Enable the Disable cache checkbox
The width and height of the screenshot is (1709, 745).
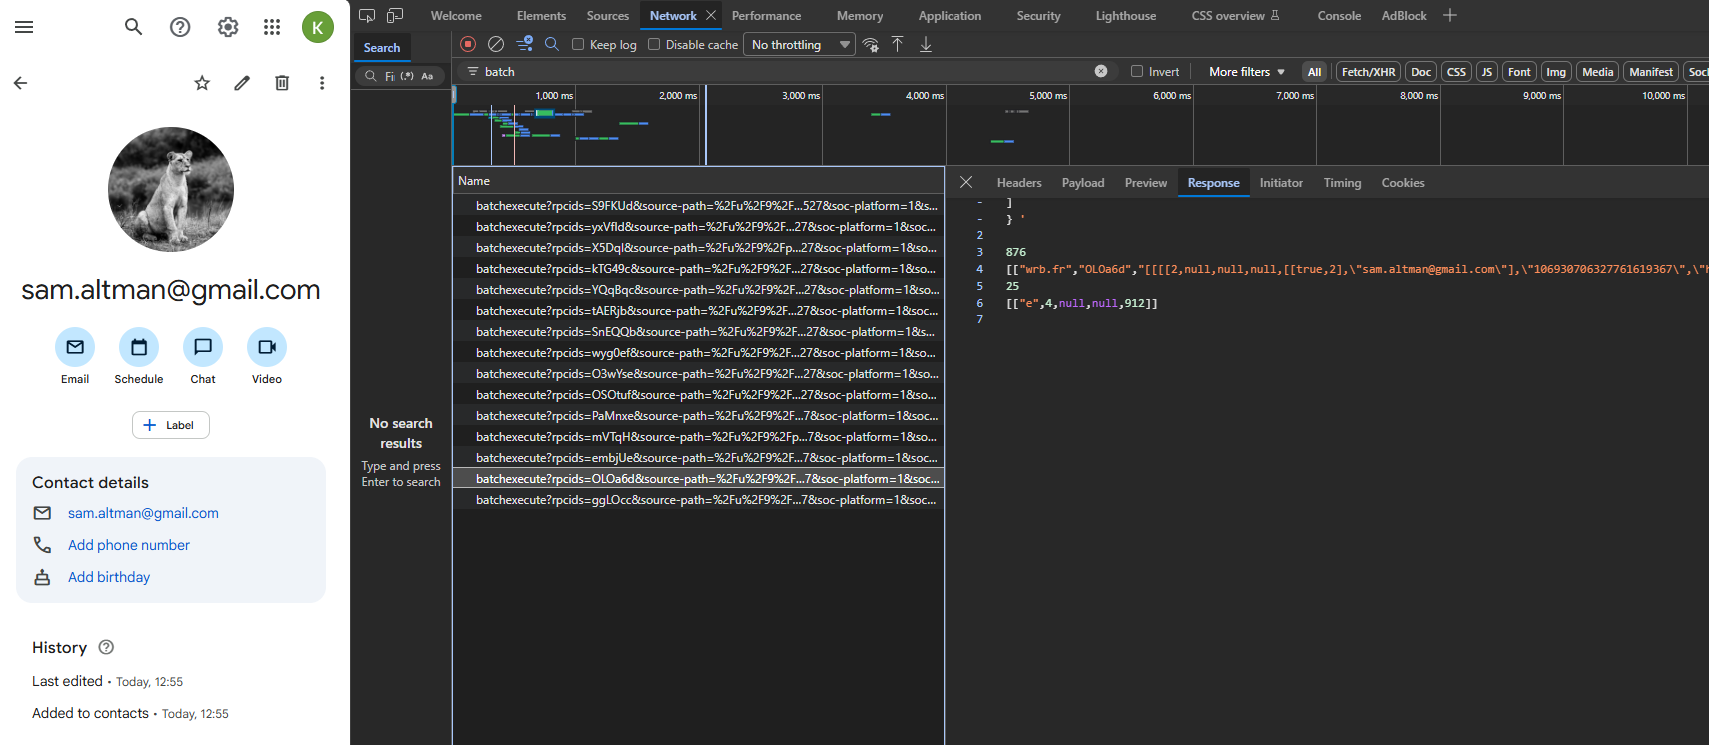coord(654,44)
